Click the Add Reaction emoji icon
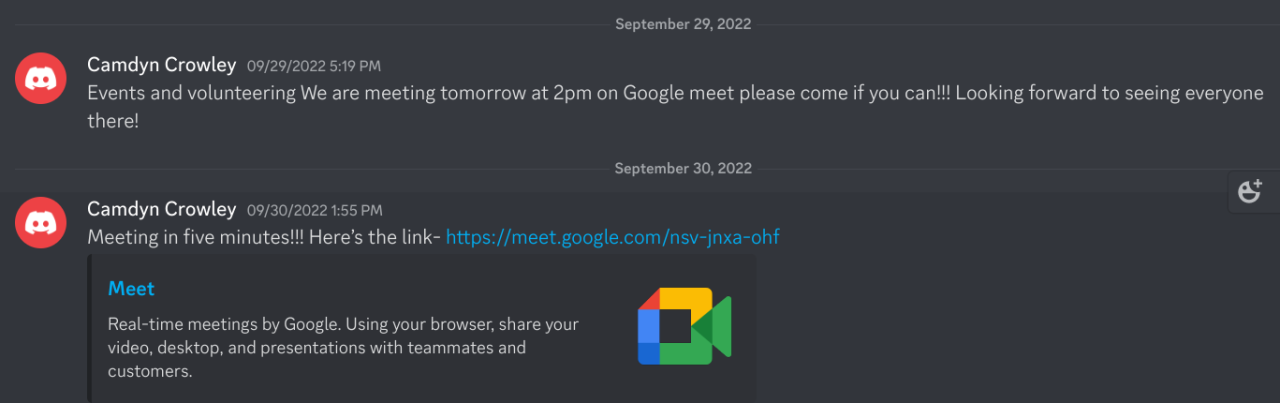This screenshot has width=1280, height=403. (x=1249, y=191)
